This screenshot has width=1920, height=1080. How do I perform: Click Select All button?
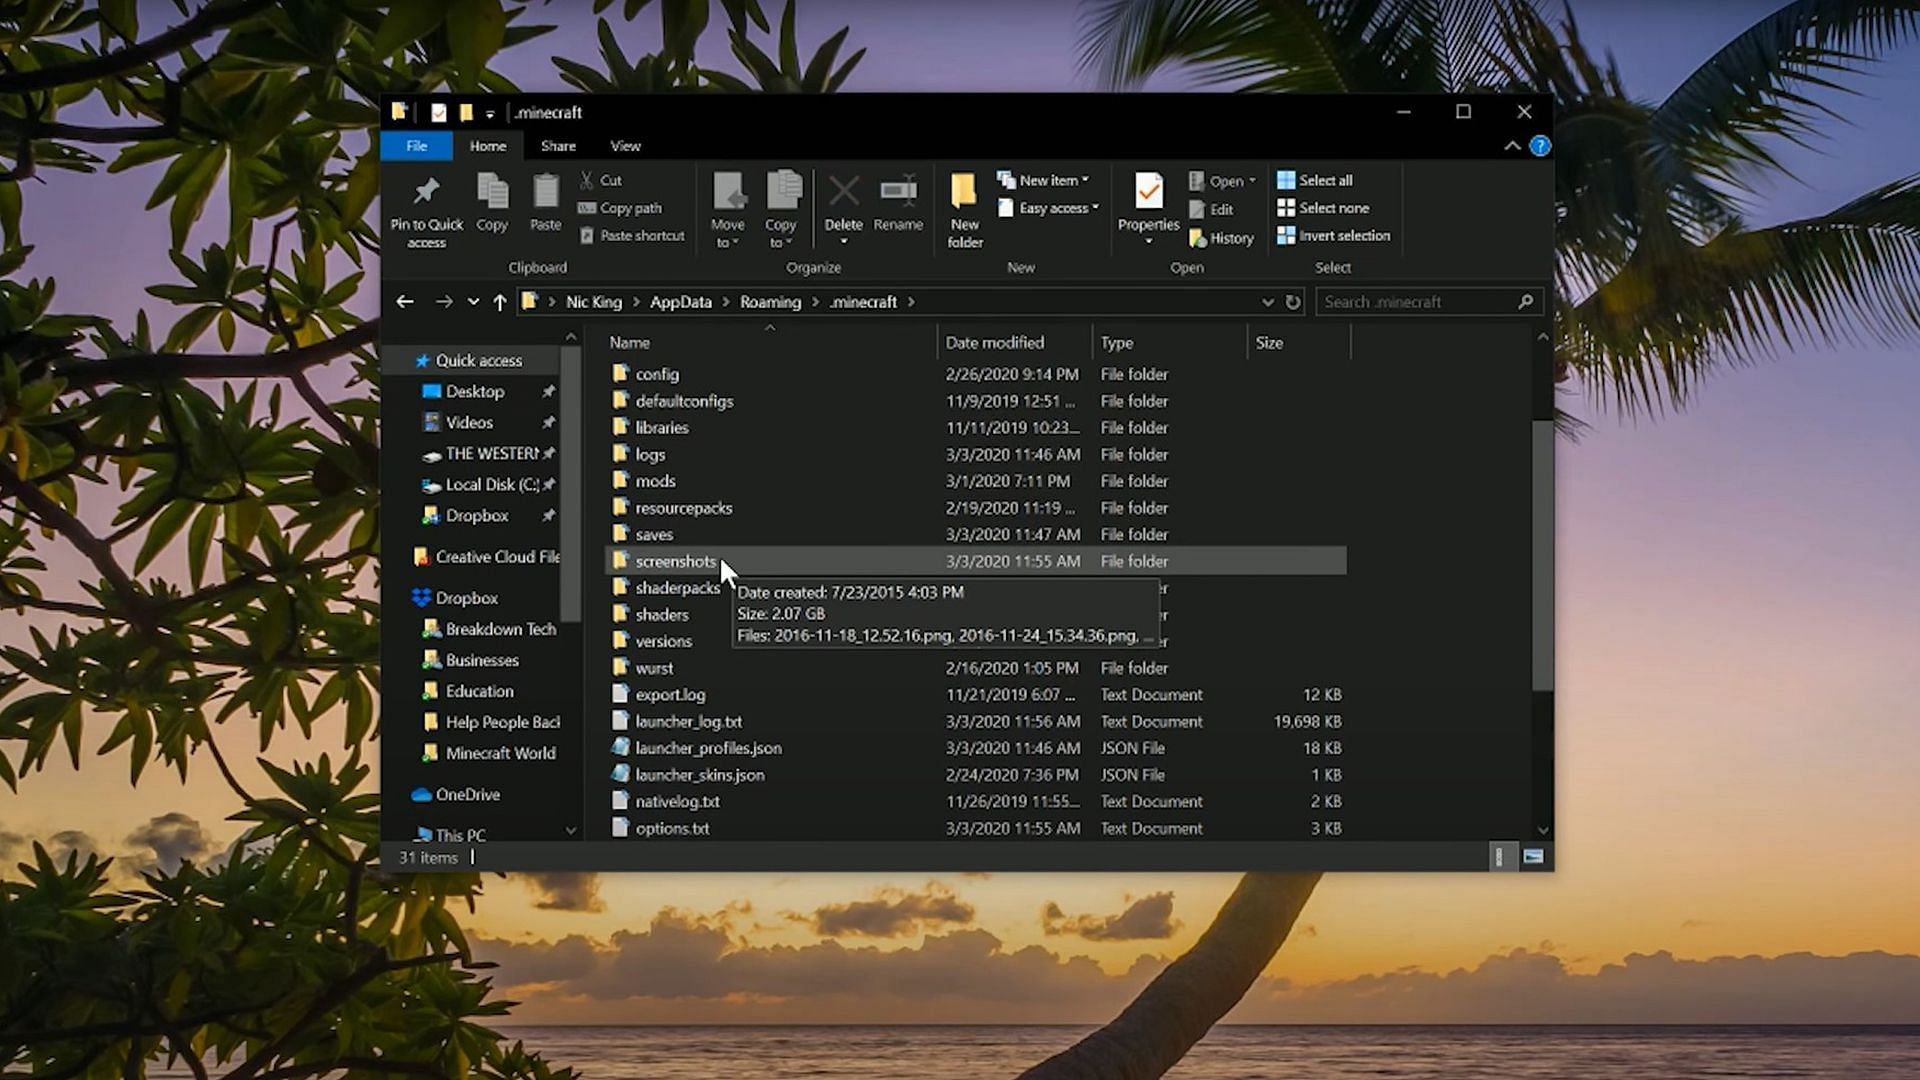[x=1319, y=179]
